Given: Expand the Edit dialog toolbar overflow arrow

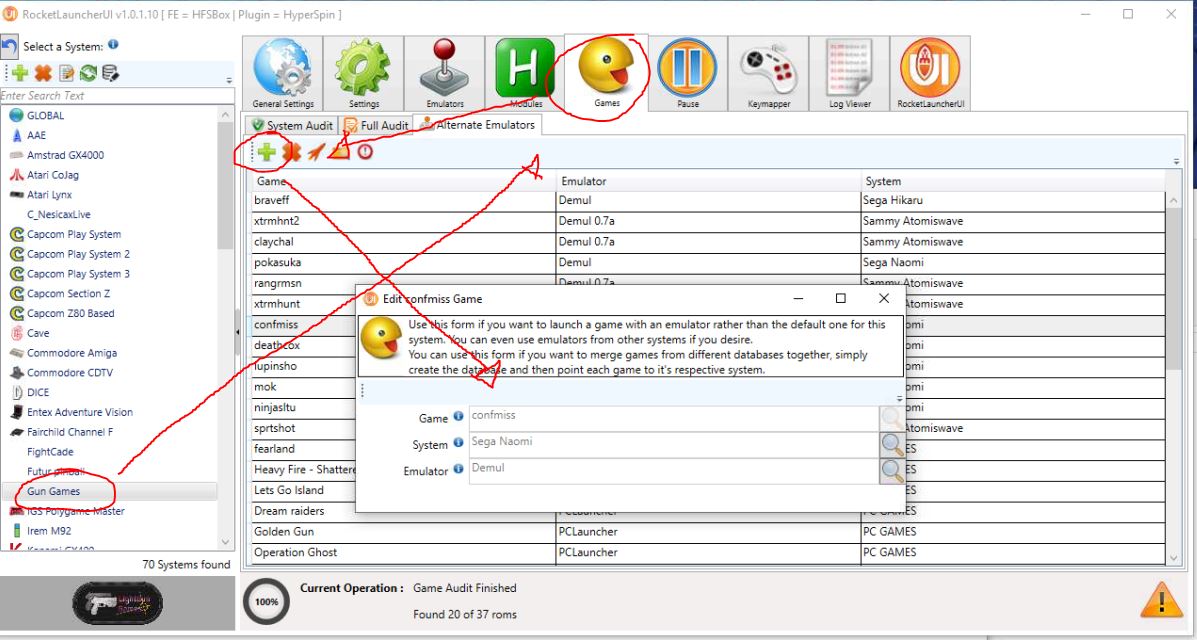Looking at the screenshot, I should pyautogui.click(x=899, y=398).
